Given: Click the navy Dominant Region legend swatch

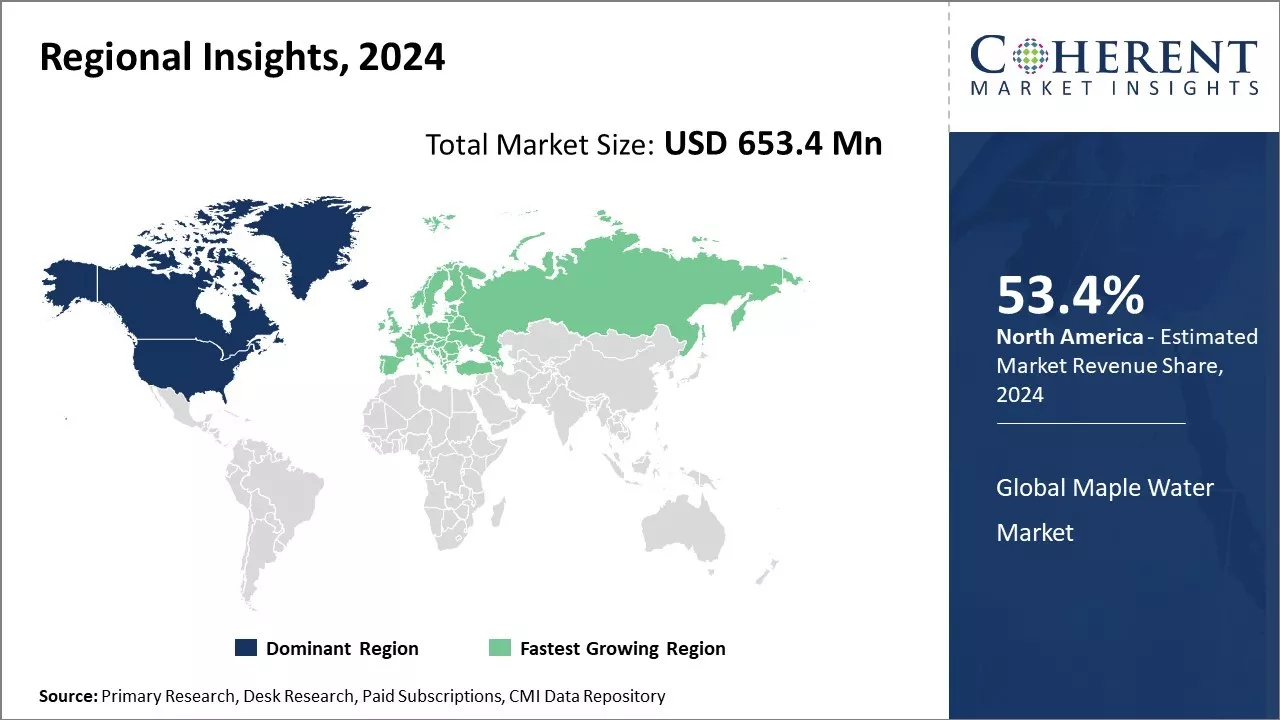Looking at the screenshot, I should tap(246, 648).
